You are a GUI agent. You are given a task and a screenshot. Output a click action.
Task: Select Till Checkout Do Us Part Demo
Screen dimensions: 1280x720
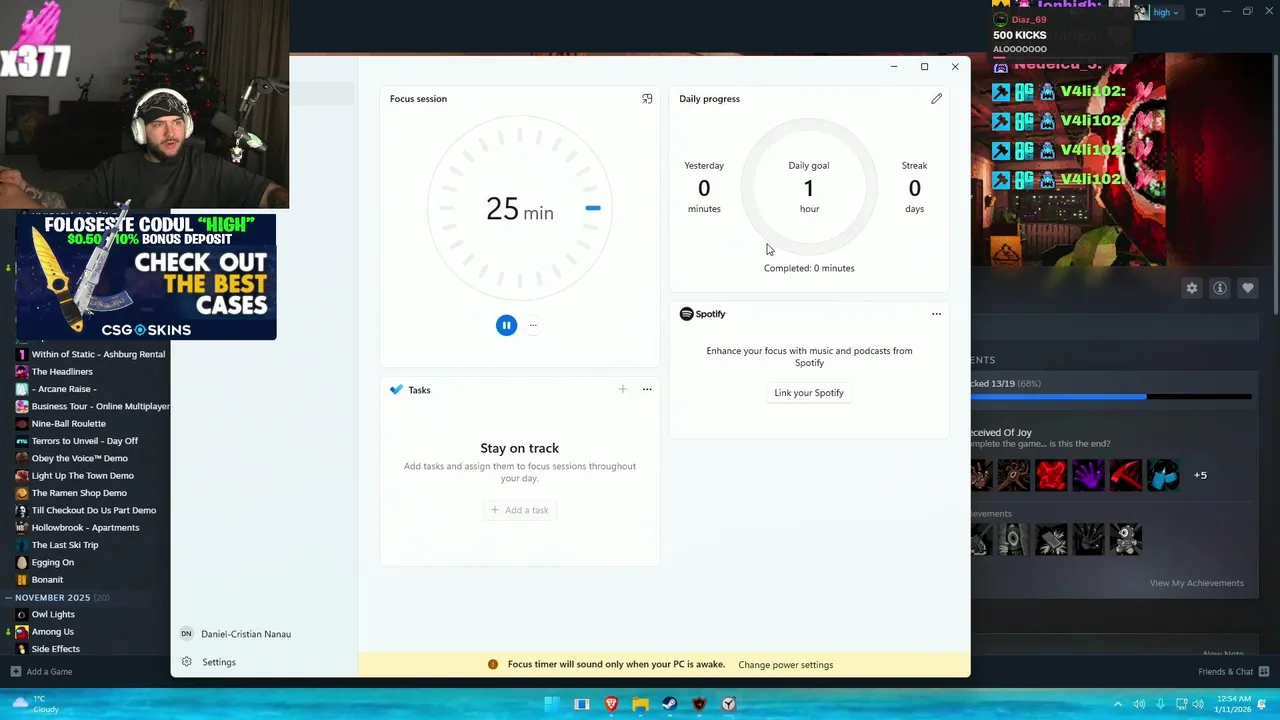93,511
